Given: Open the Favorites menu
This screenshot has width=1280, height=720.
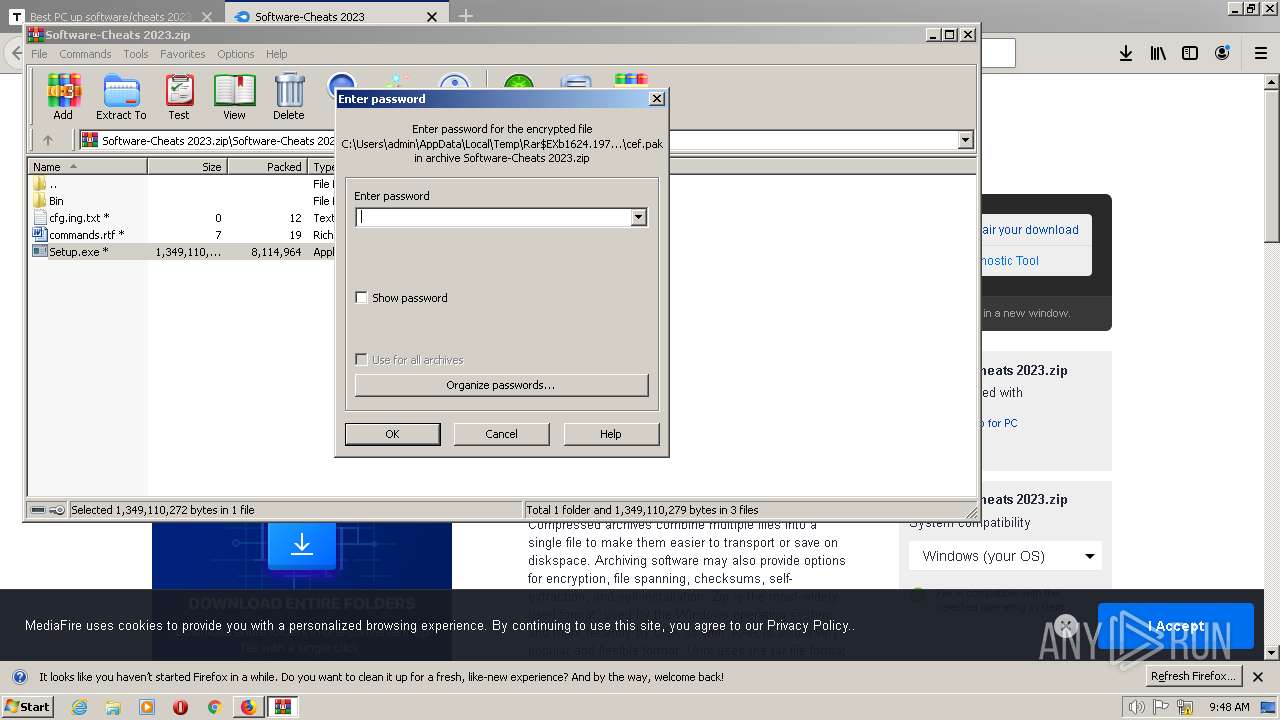Looking at the screenshot, I should (x=183, y=54).
